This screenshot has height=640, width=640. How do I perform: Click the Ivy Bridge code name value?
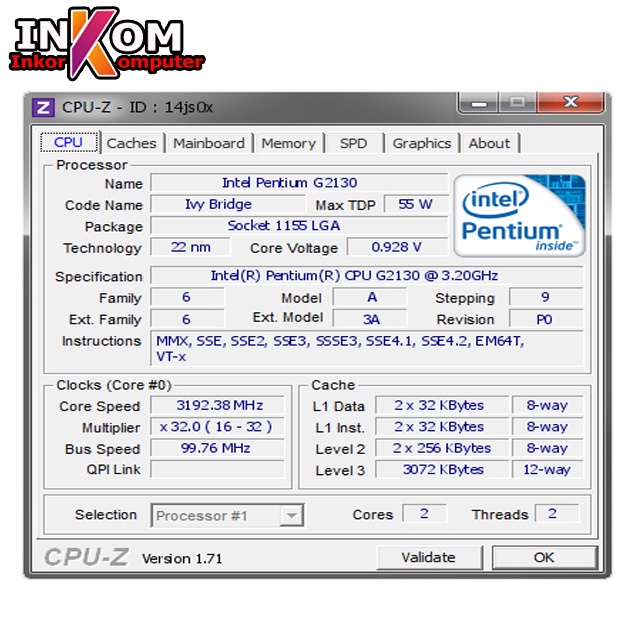[x=228, y=204]
